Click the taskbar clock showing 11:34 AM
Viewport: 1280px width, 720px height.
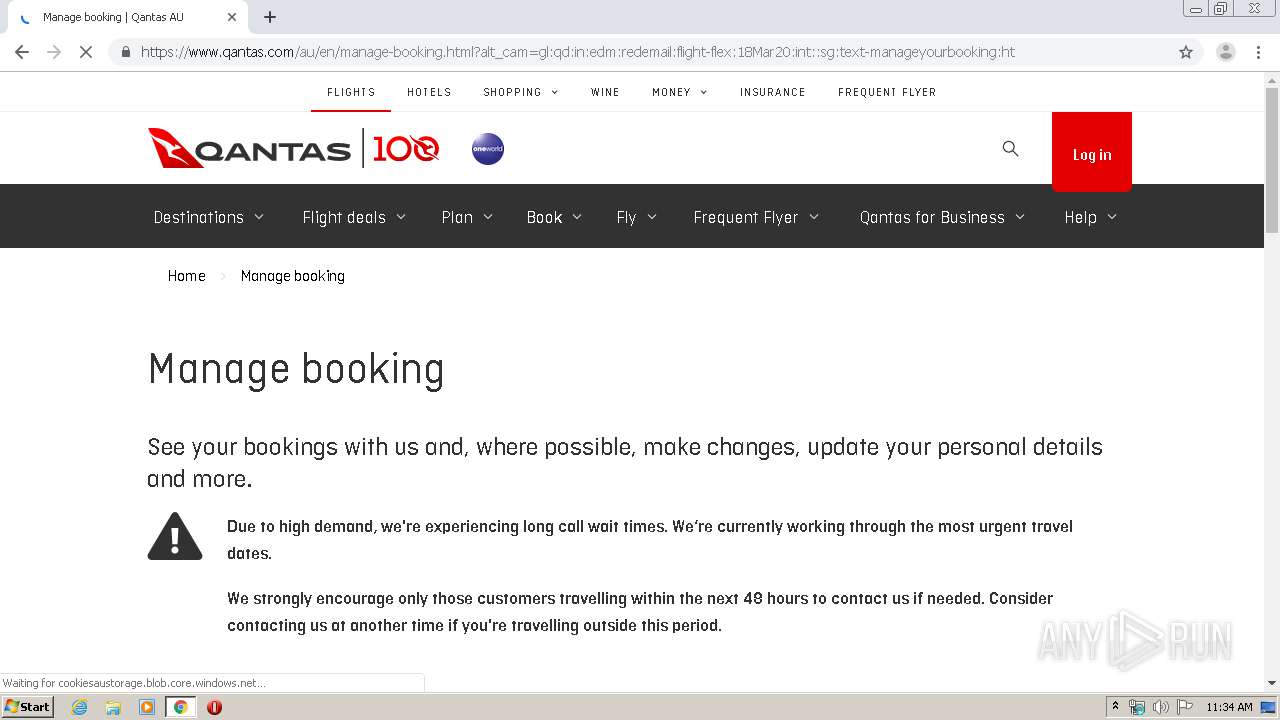pyautogui.click(x=1229, y=707)
